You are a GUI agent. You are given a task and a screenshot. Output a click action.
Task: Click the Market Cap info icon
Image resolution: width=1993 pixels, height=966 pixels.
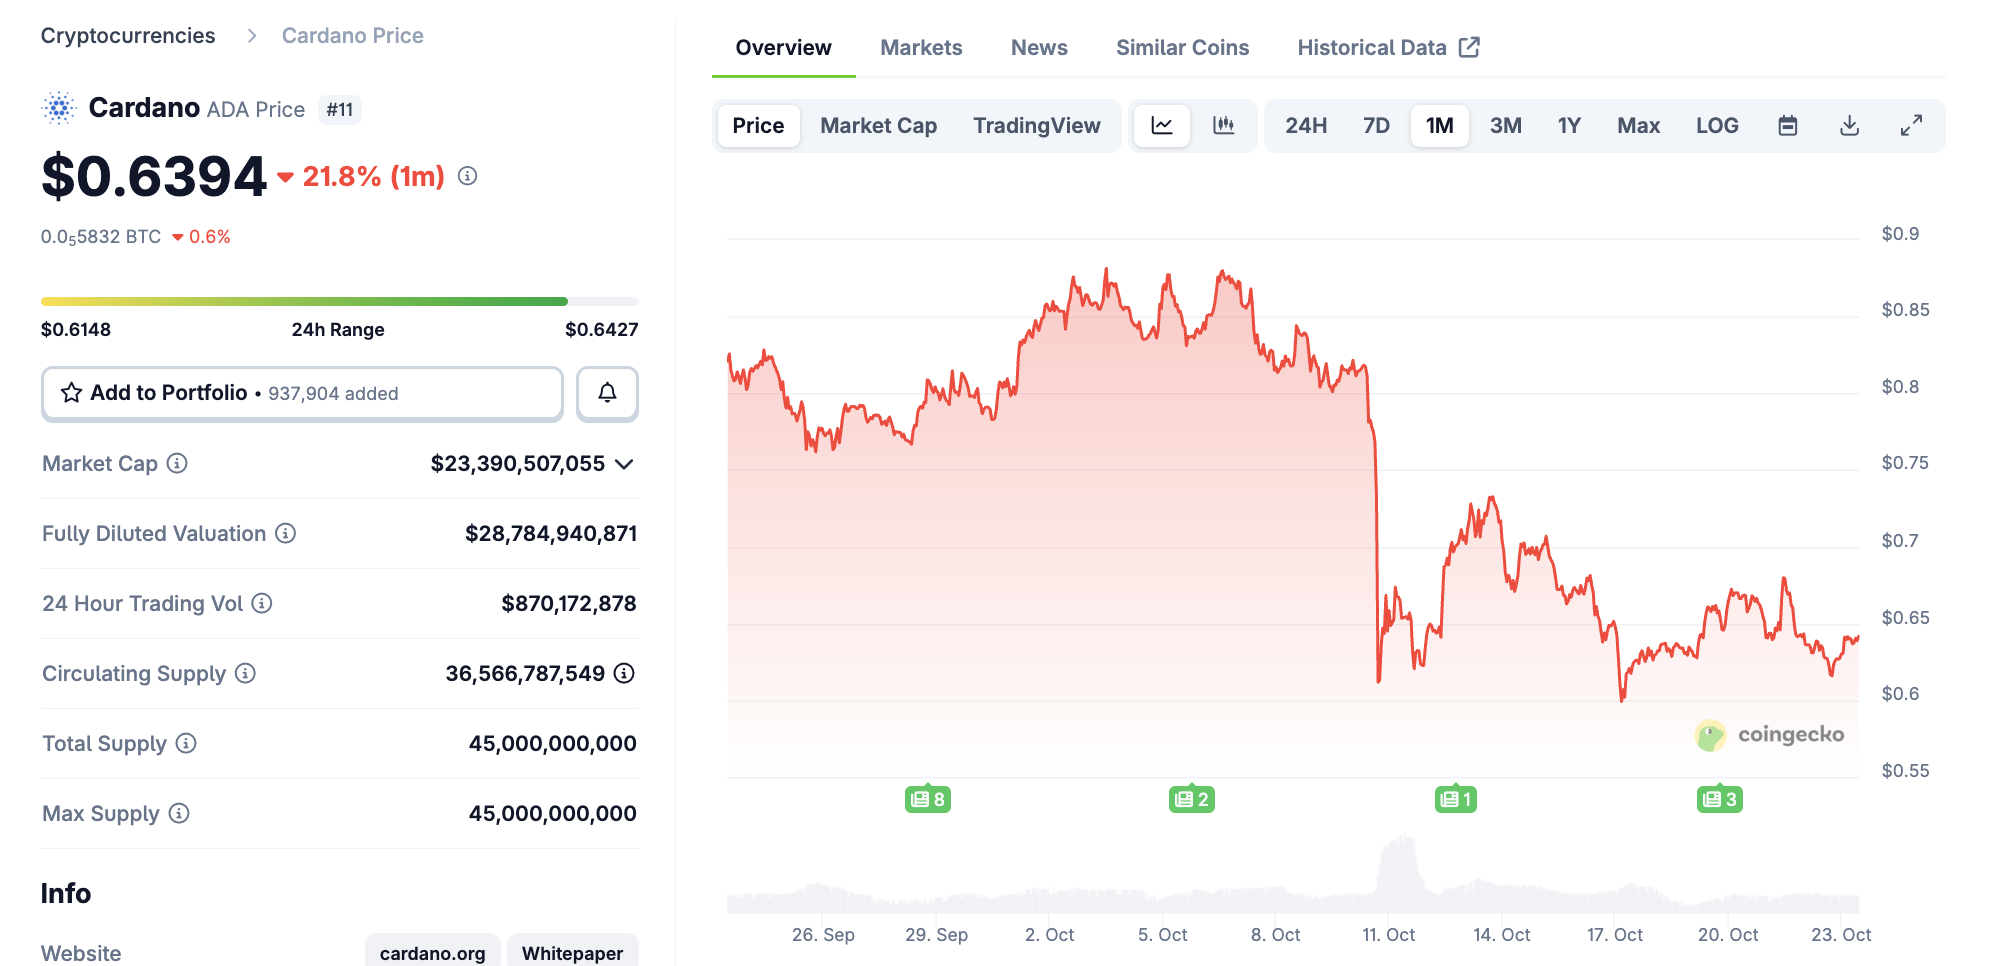coord(177,463)
